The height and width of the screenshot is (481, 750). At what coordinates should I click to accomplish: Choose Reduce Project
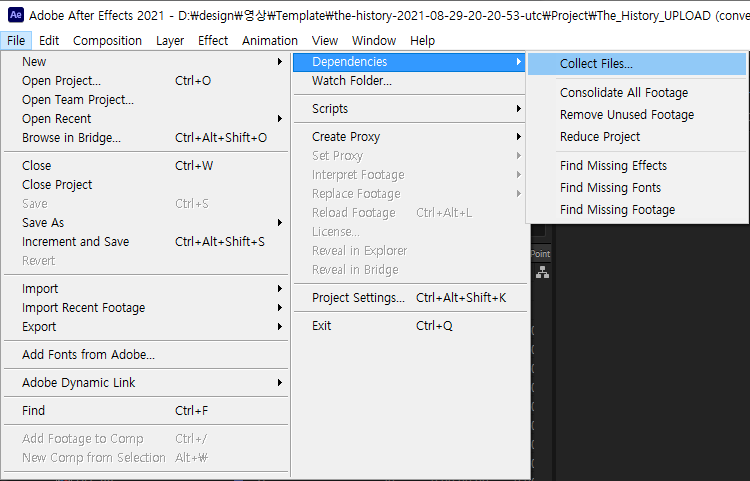[x=637, y=137]
